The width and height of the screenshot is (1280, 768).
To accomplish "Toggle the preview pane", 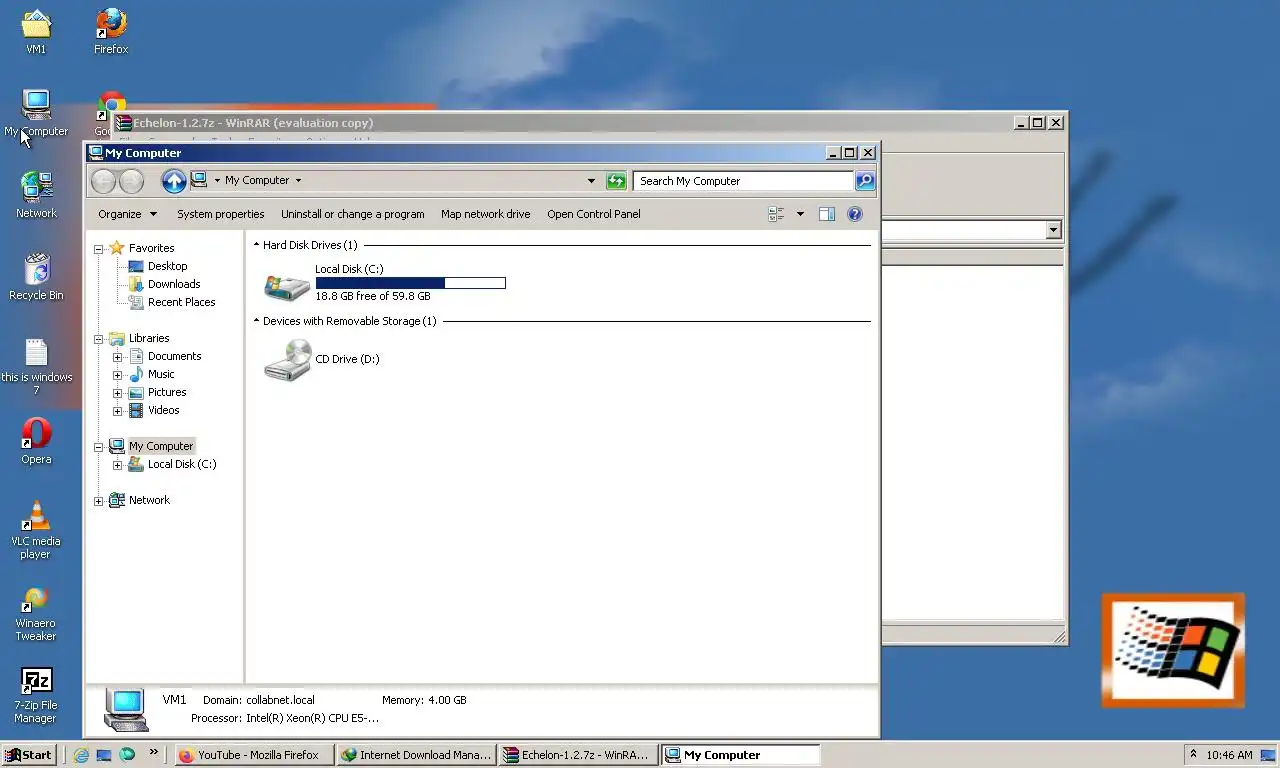I will 826,214.
